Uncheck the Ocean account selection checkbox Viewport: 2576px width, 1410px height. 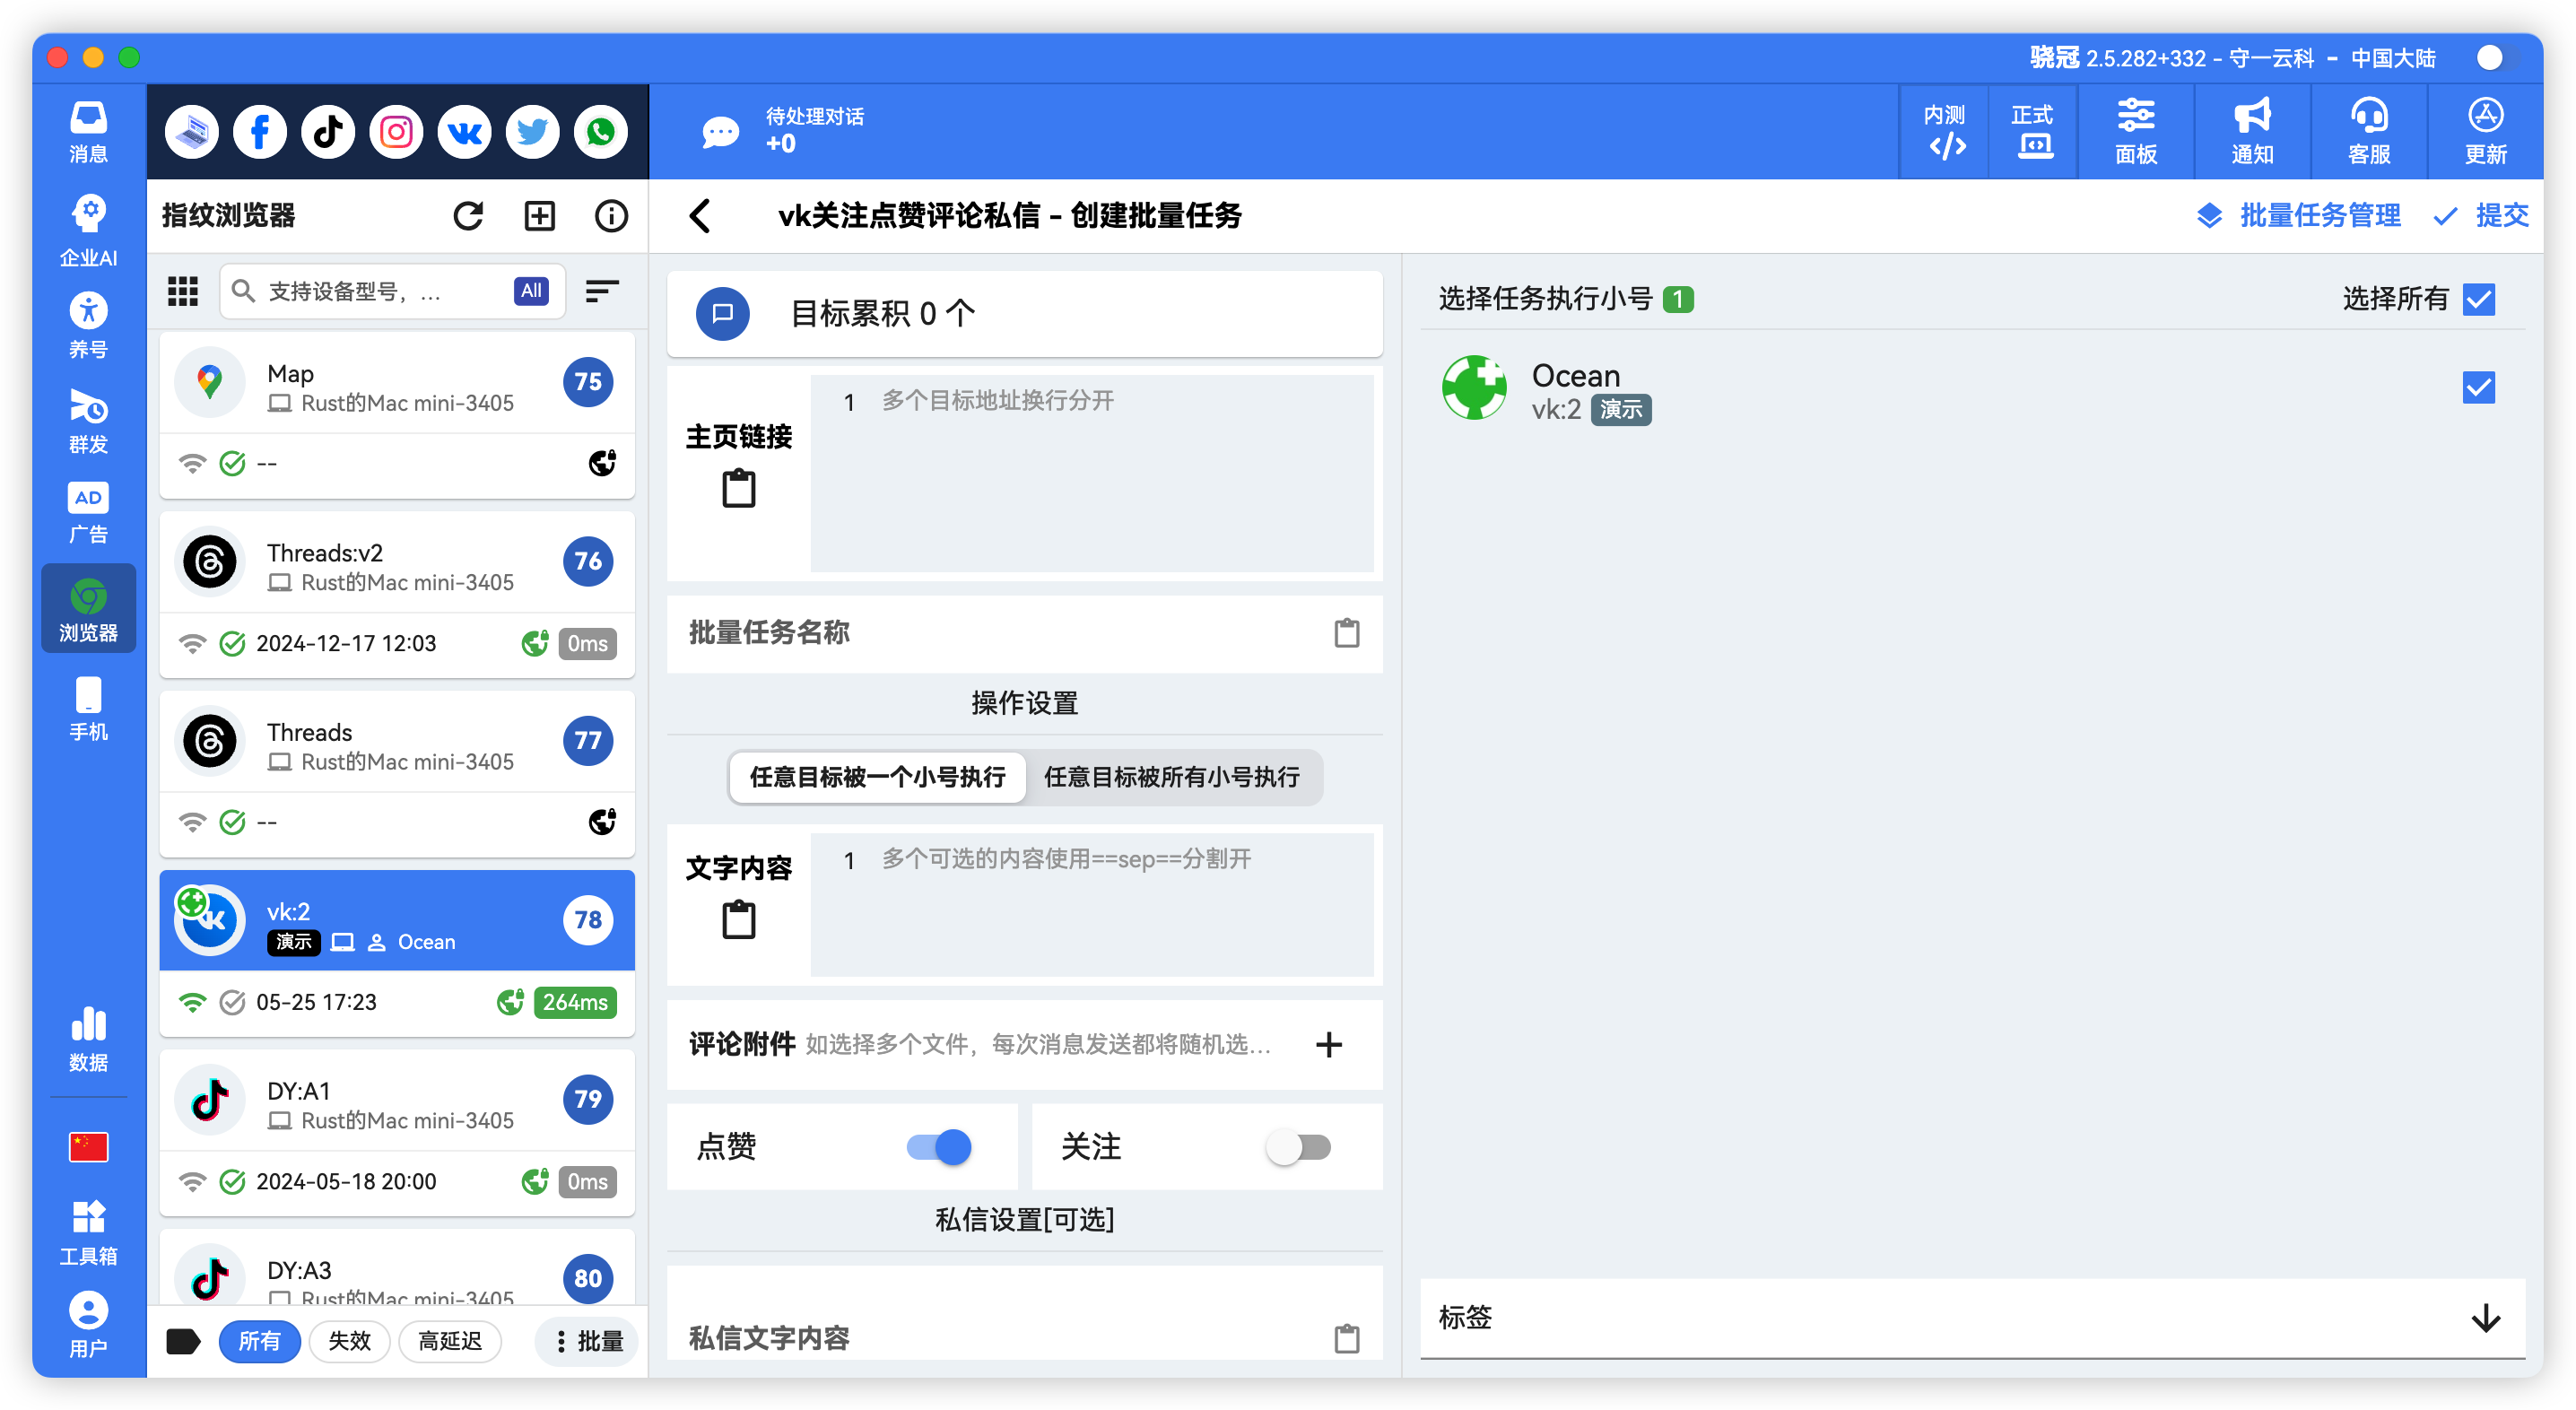(x=2479, y=387)
